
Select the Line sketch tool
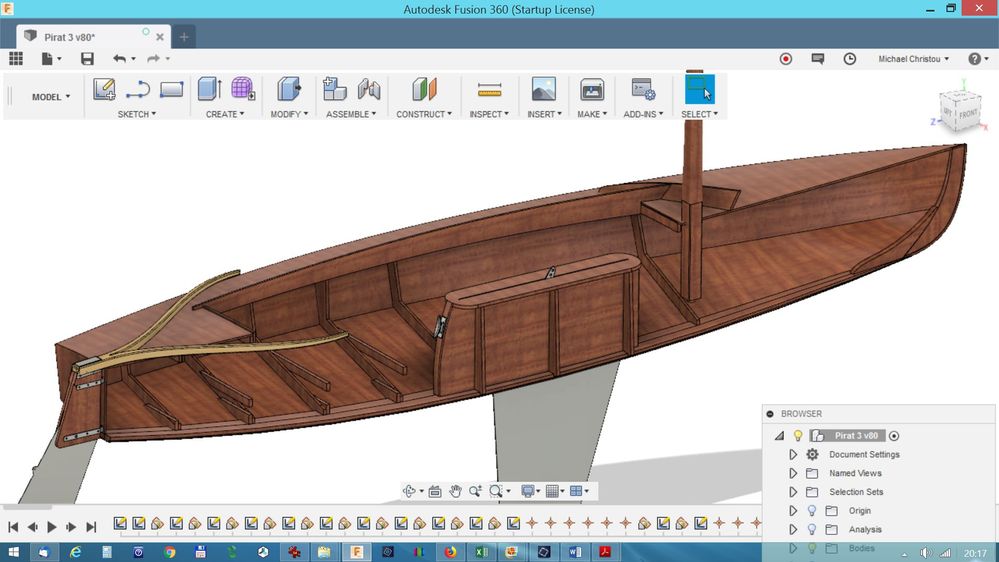point(138,89)
